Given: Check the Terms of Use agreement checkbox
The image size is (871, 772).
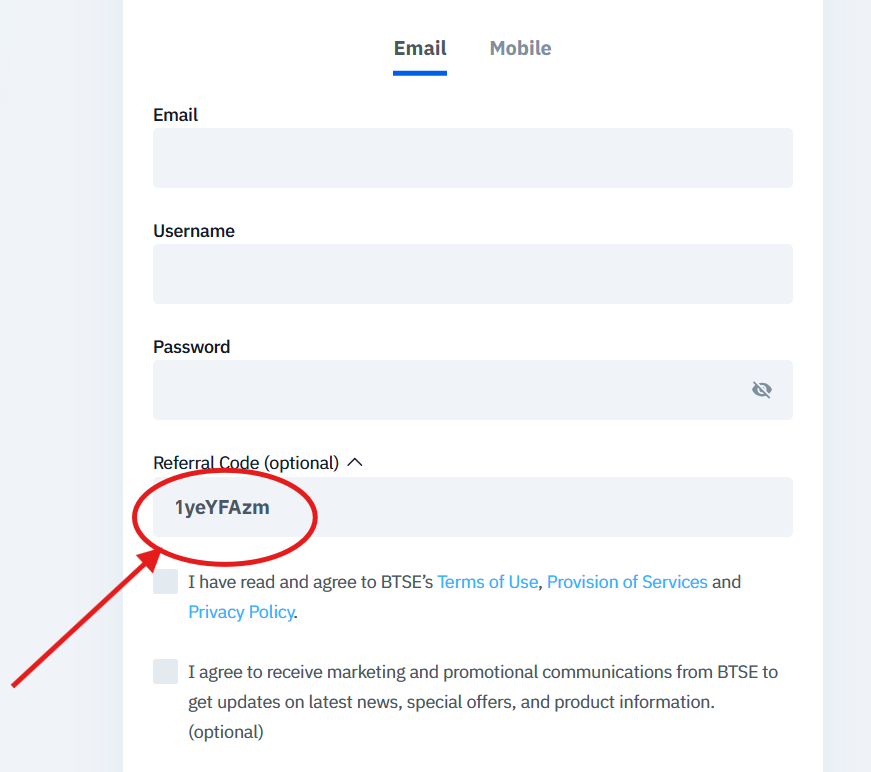Looking at the screenshot, I should pyautogui.click(x=164, y=581).
